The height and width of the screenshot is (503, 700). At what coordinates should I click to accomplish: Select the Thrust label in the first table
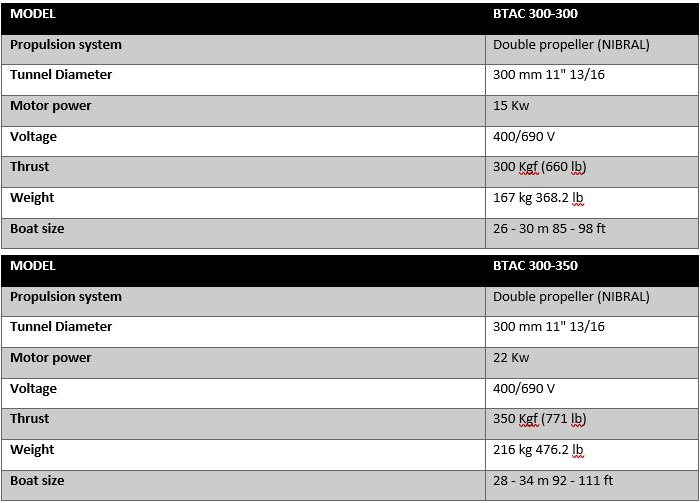point(29,167)
